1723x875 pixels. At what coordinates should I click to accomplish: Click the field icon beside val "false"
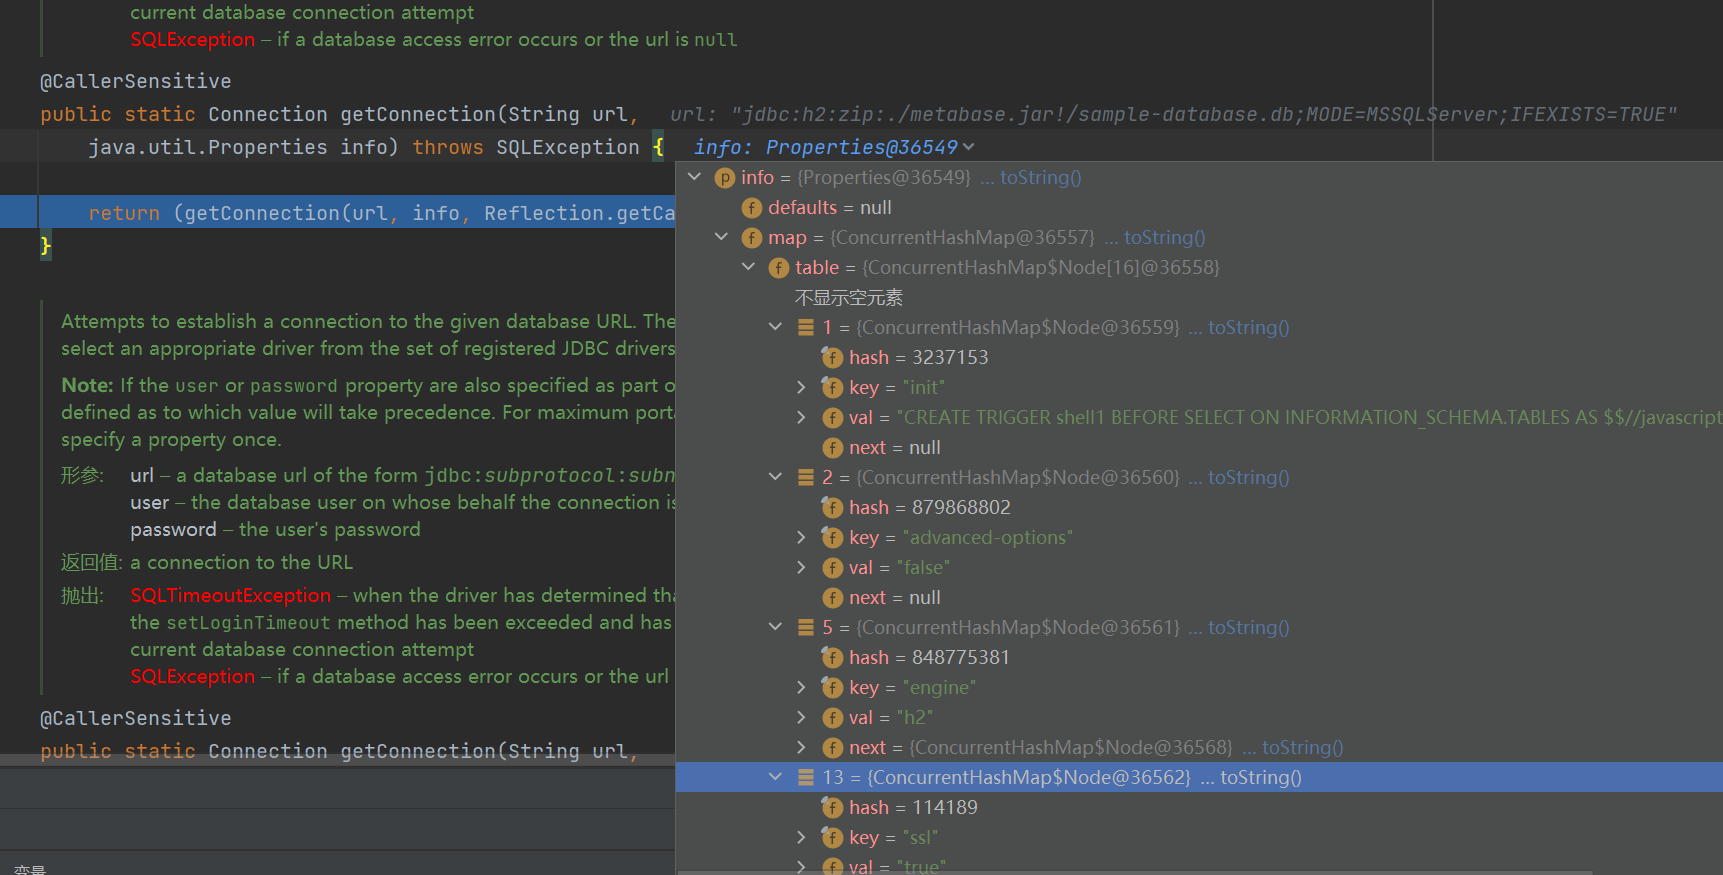832,568
